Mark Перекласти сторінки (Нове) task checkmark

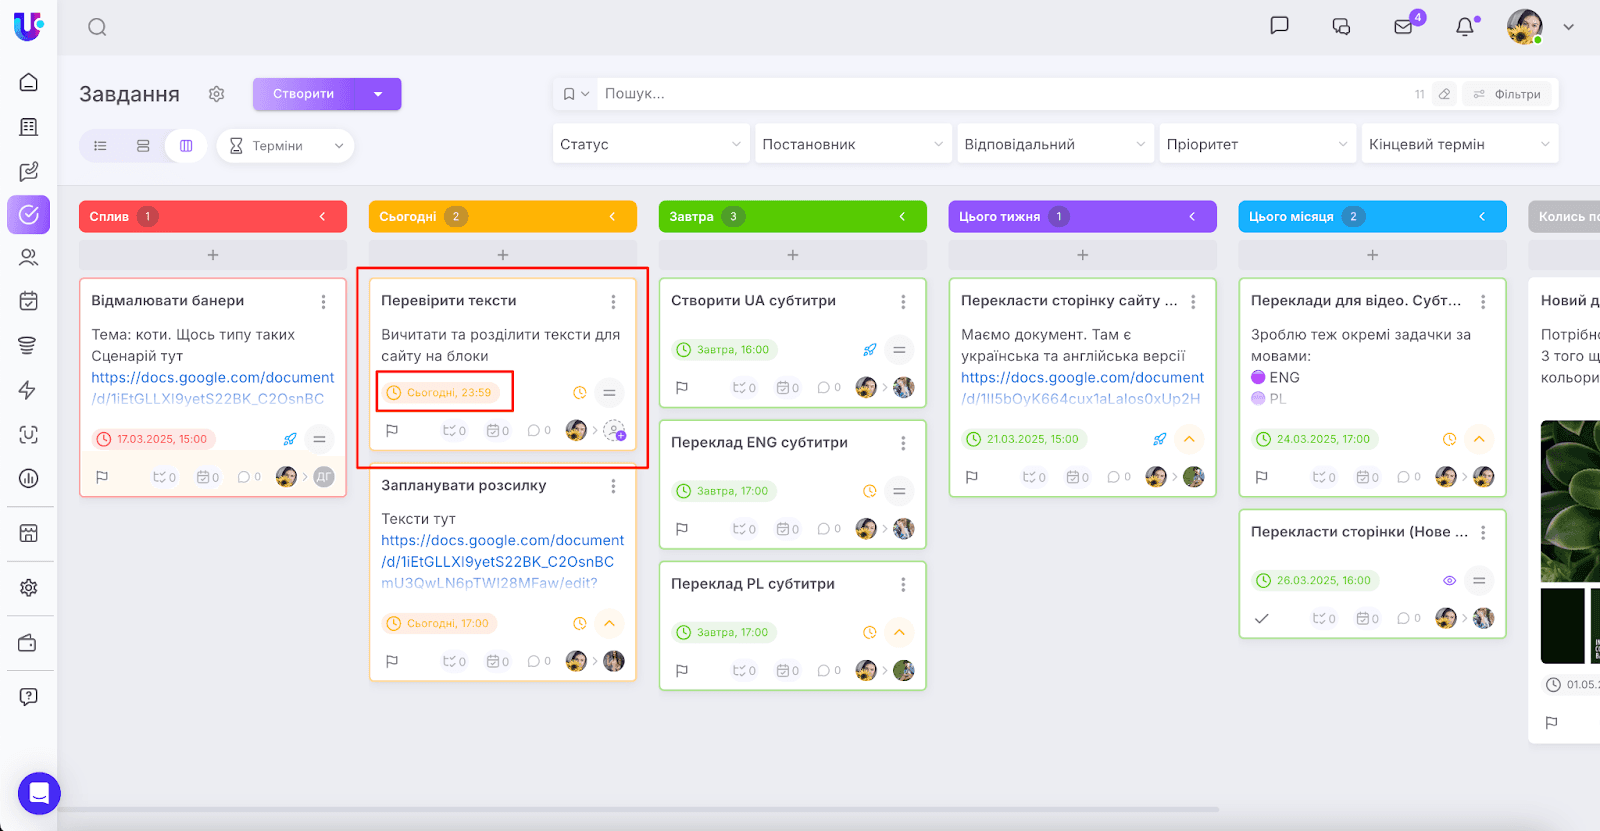coord(1262,619)
